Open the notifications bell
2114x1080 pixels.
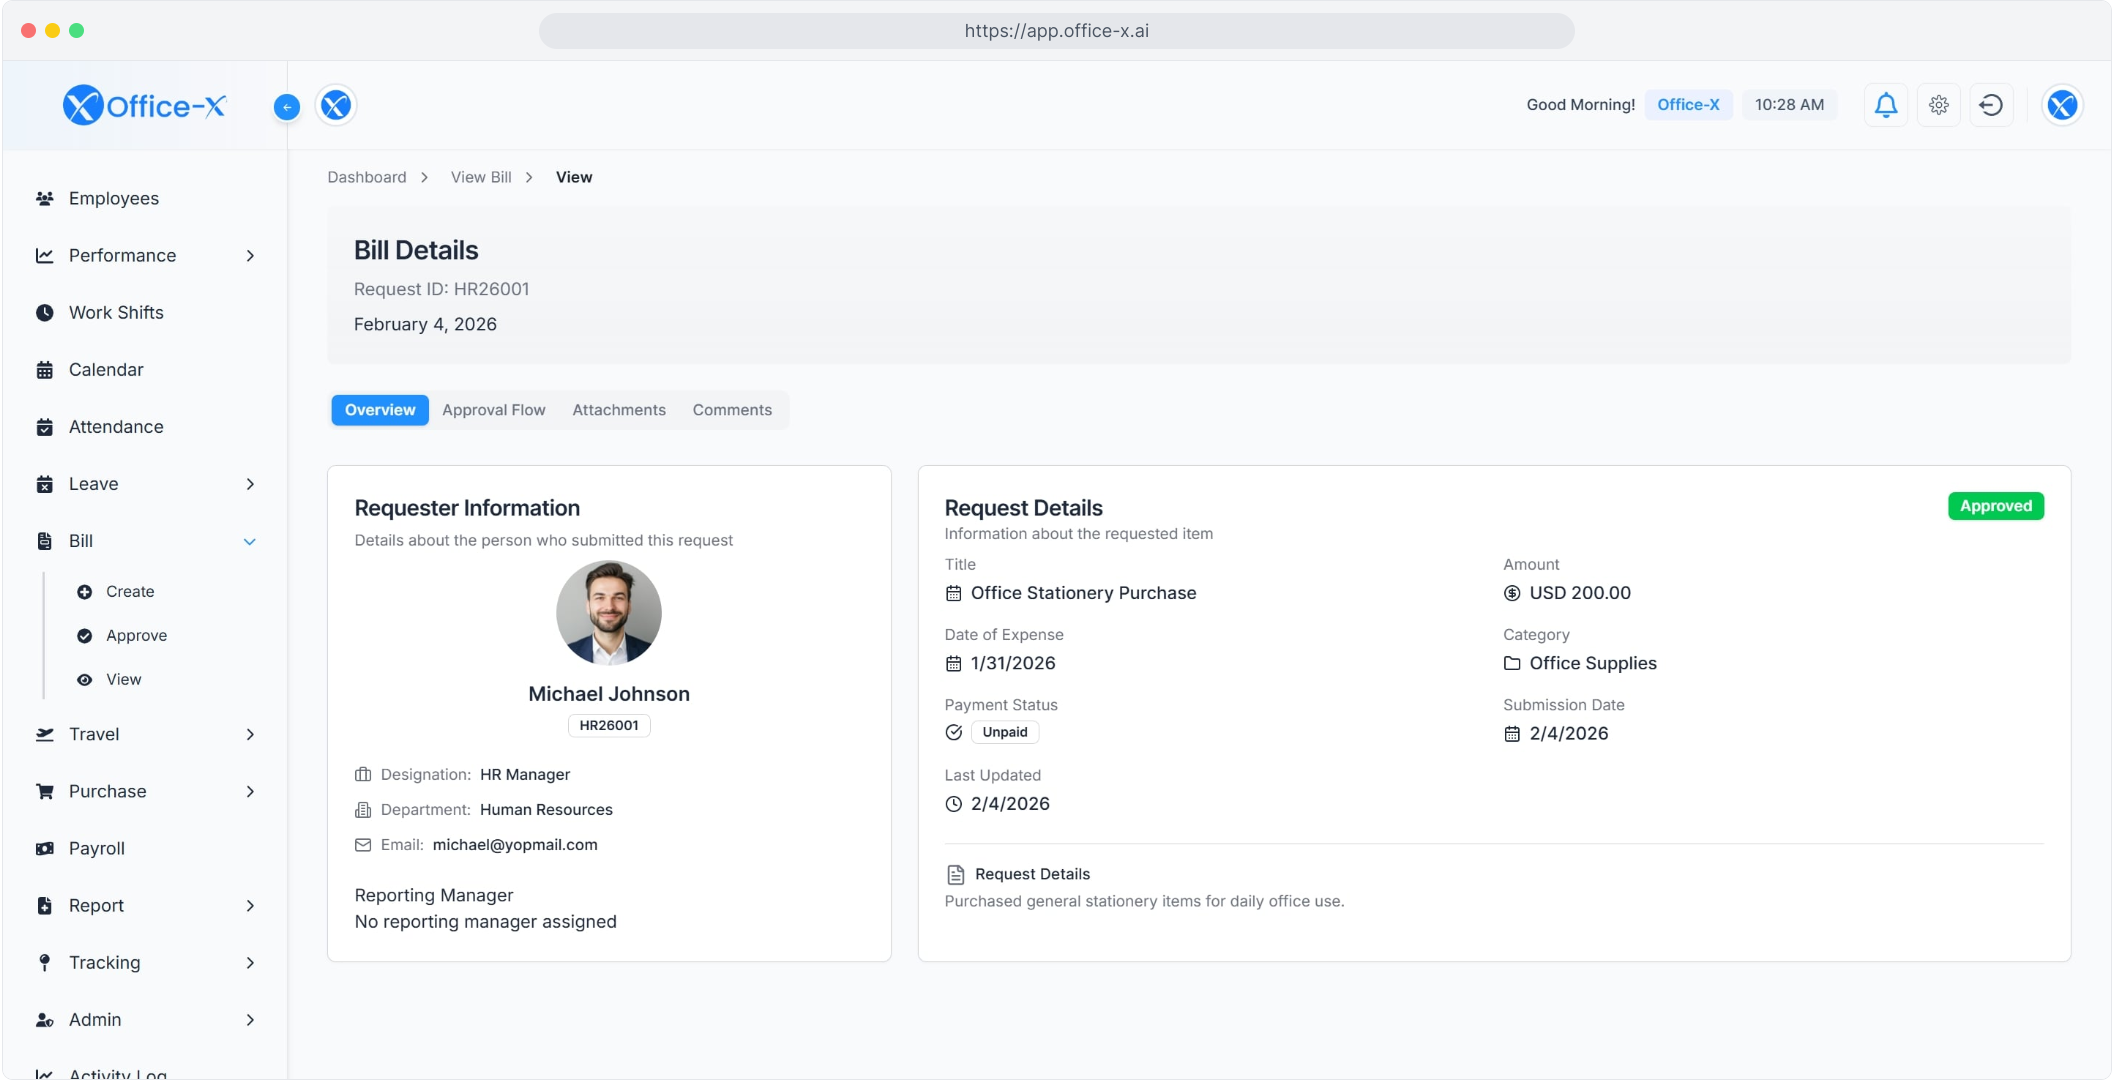pos(1885,105)
